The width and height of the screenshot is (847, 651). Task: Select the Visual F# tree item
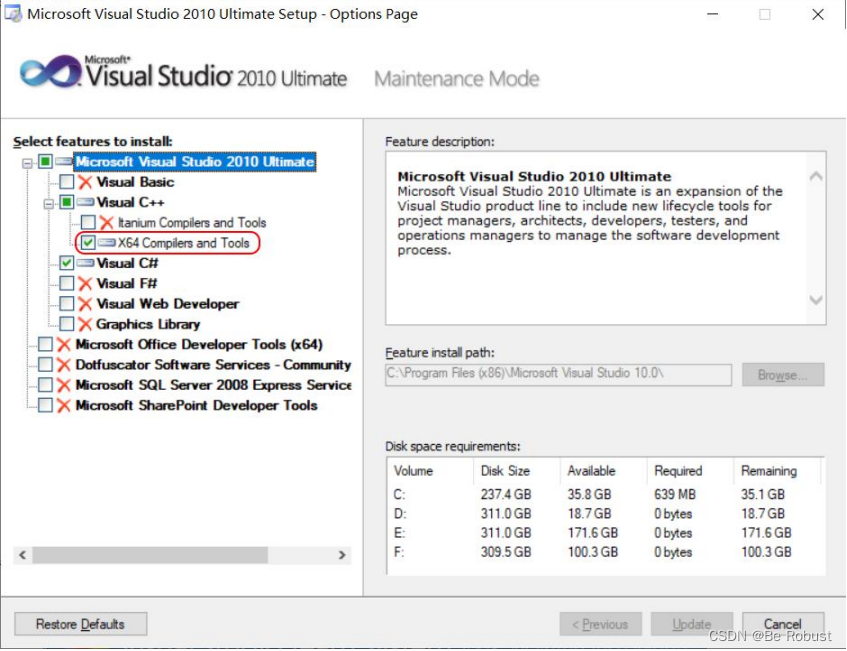click(x=126, y=284)
